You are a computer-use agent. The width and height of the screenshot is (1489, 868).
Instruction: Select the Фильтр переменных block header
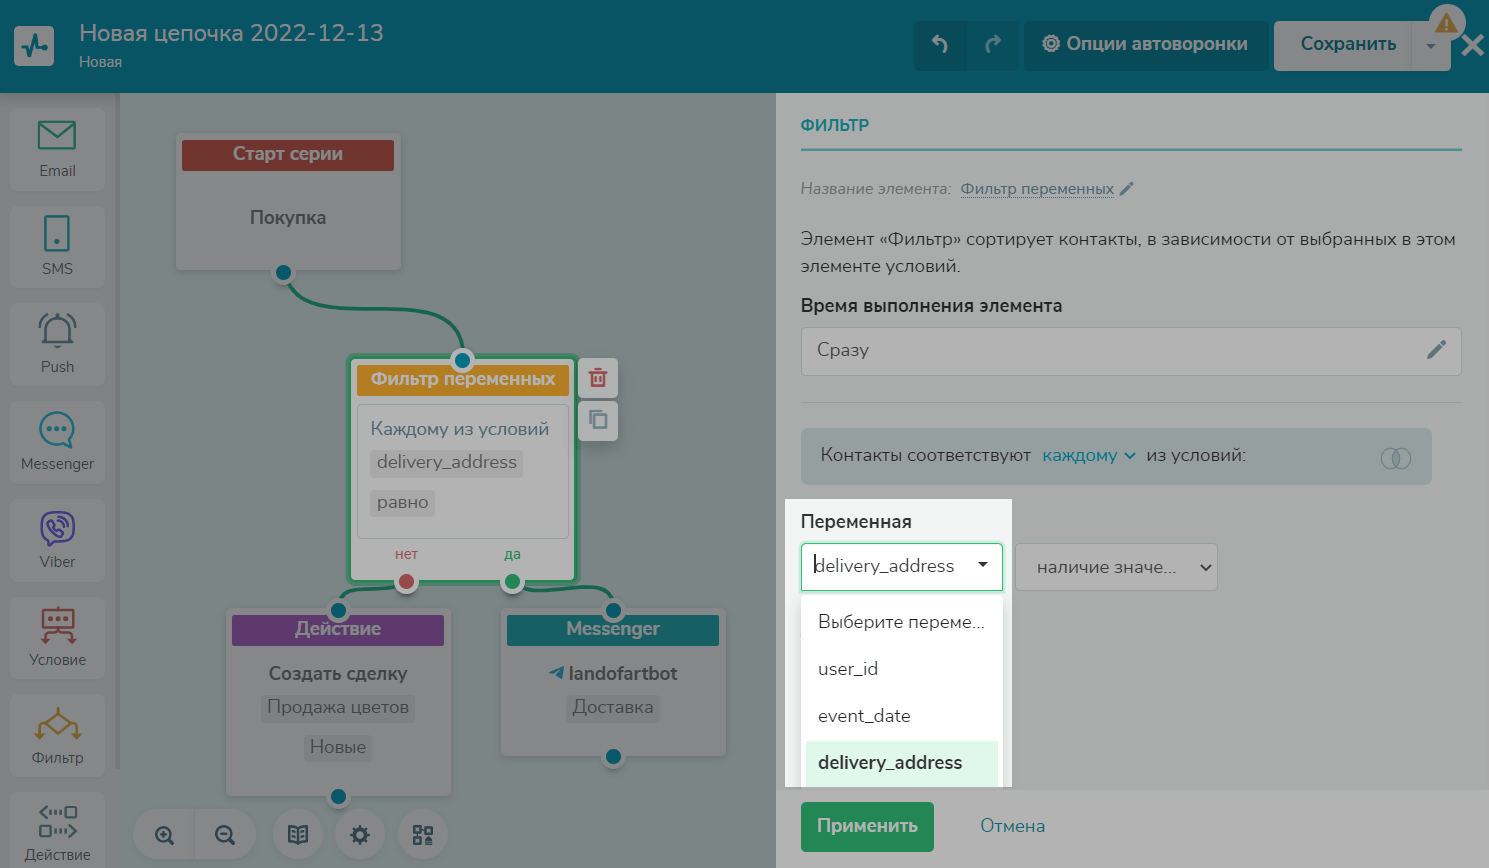[463, 380]
